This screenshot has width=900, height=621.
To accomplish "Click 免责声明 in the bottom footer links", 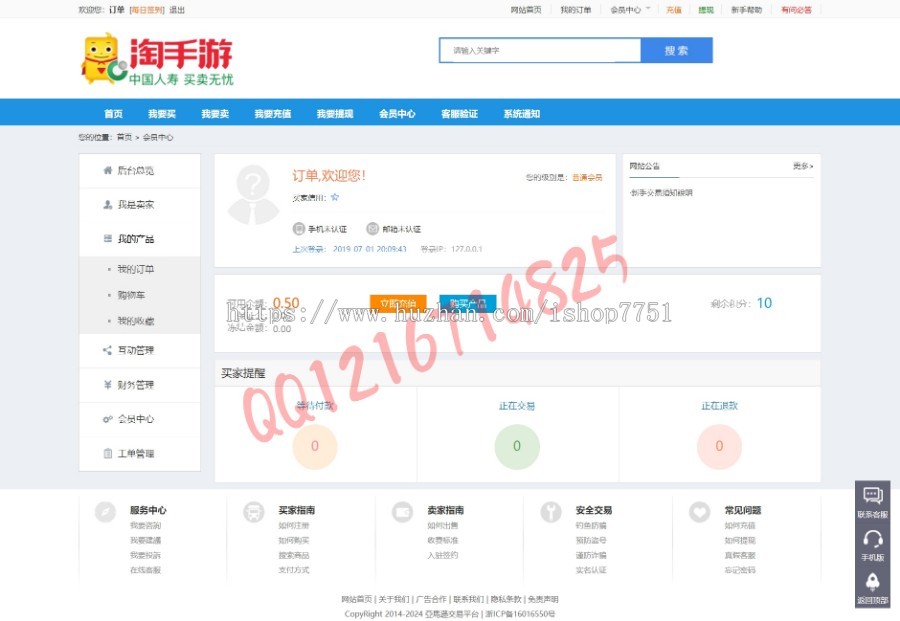I will point(543,599).
